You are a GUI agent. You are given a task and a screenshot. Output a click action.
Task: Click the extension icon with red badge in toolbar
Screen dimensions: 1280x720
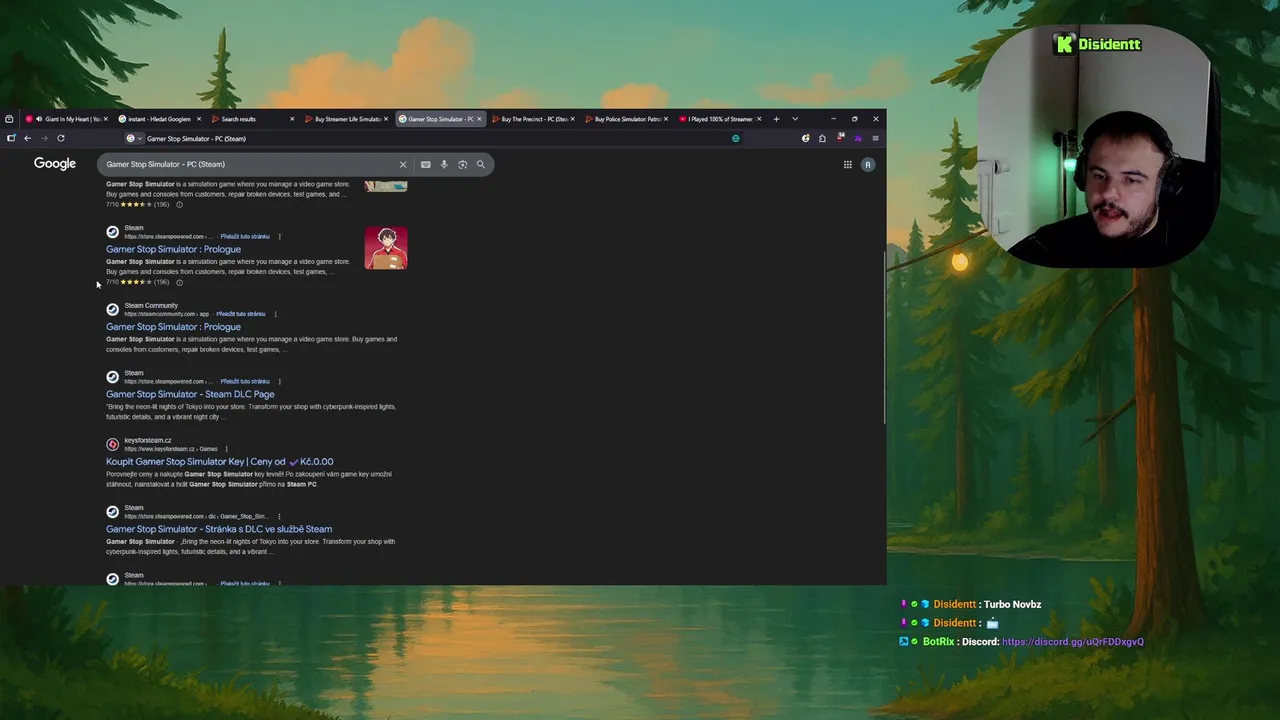click(840, 138)
